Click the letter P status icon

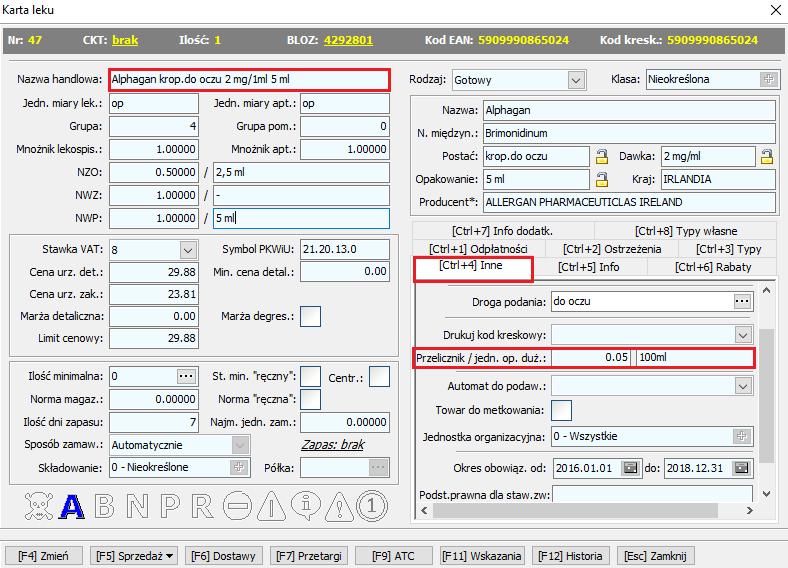pyautogui.click(x=170, y=506)
